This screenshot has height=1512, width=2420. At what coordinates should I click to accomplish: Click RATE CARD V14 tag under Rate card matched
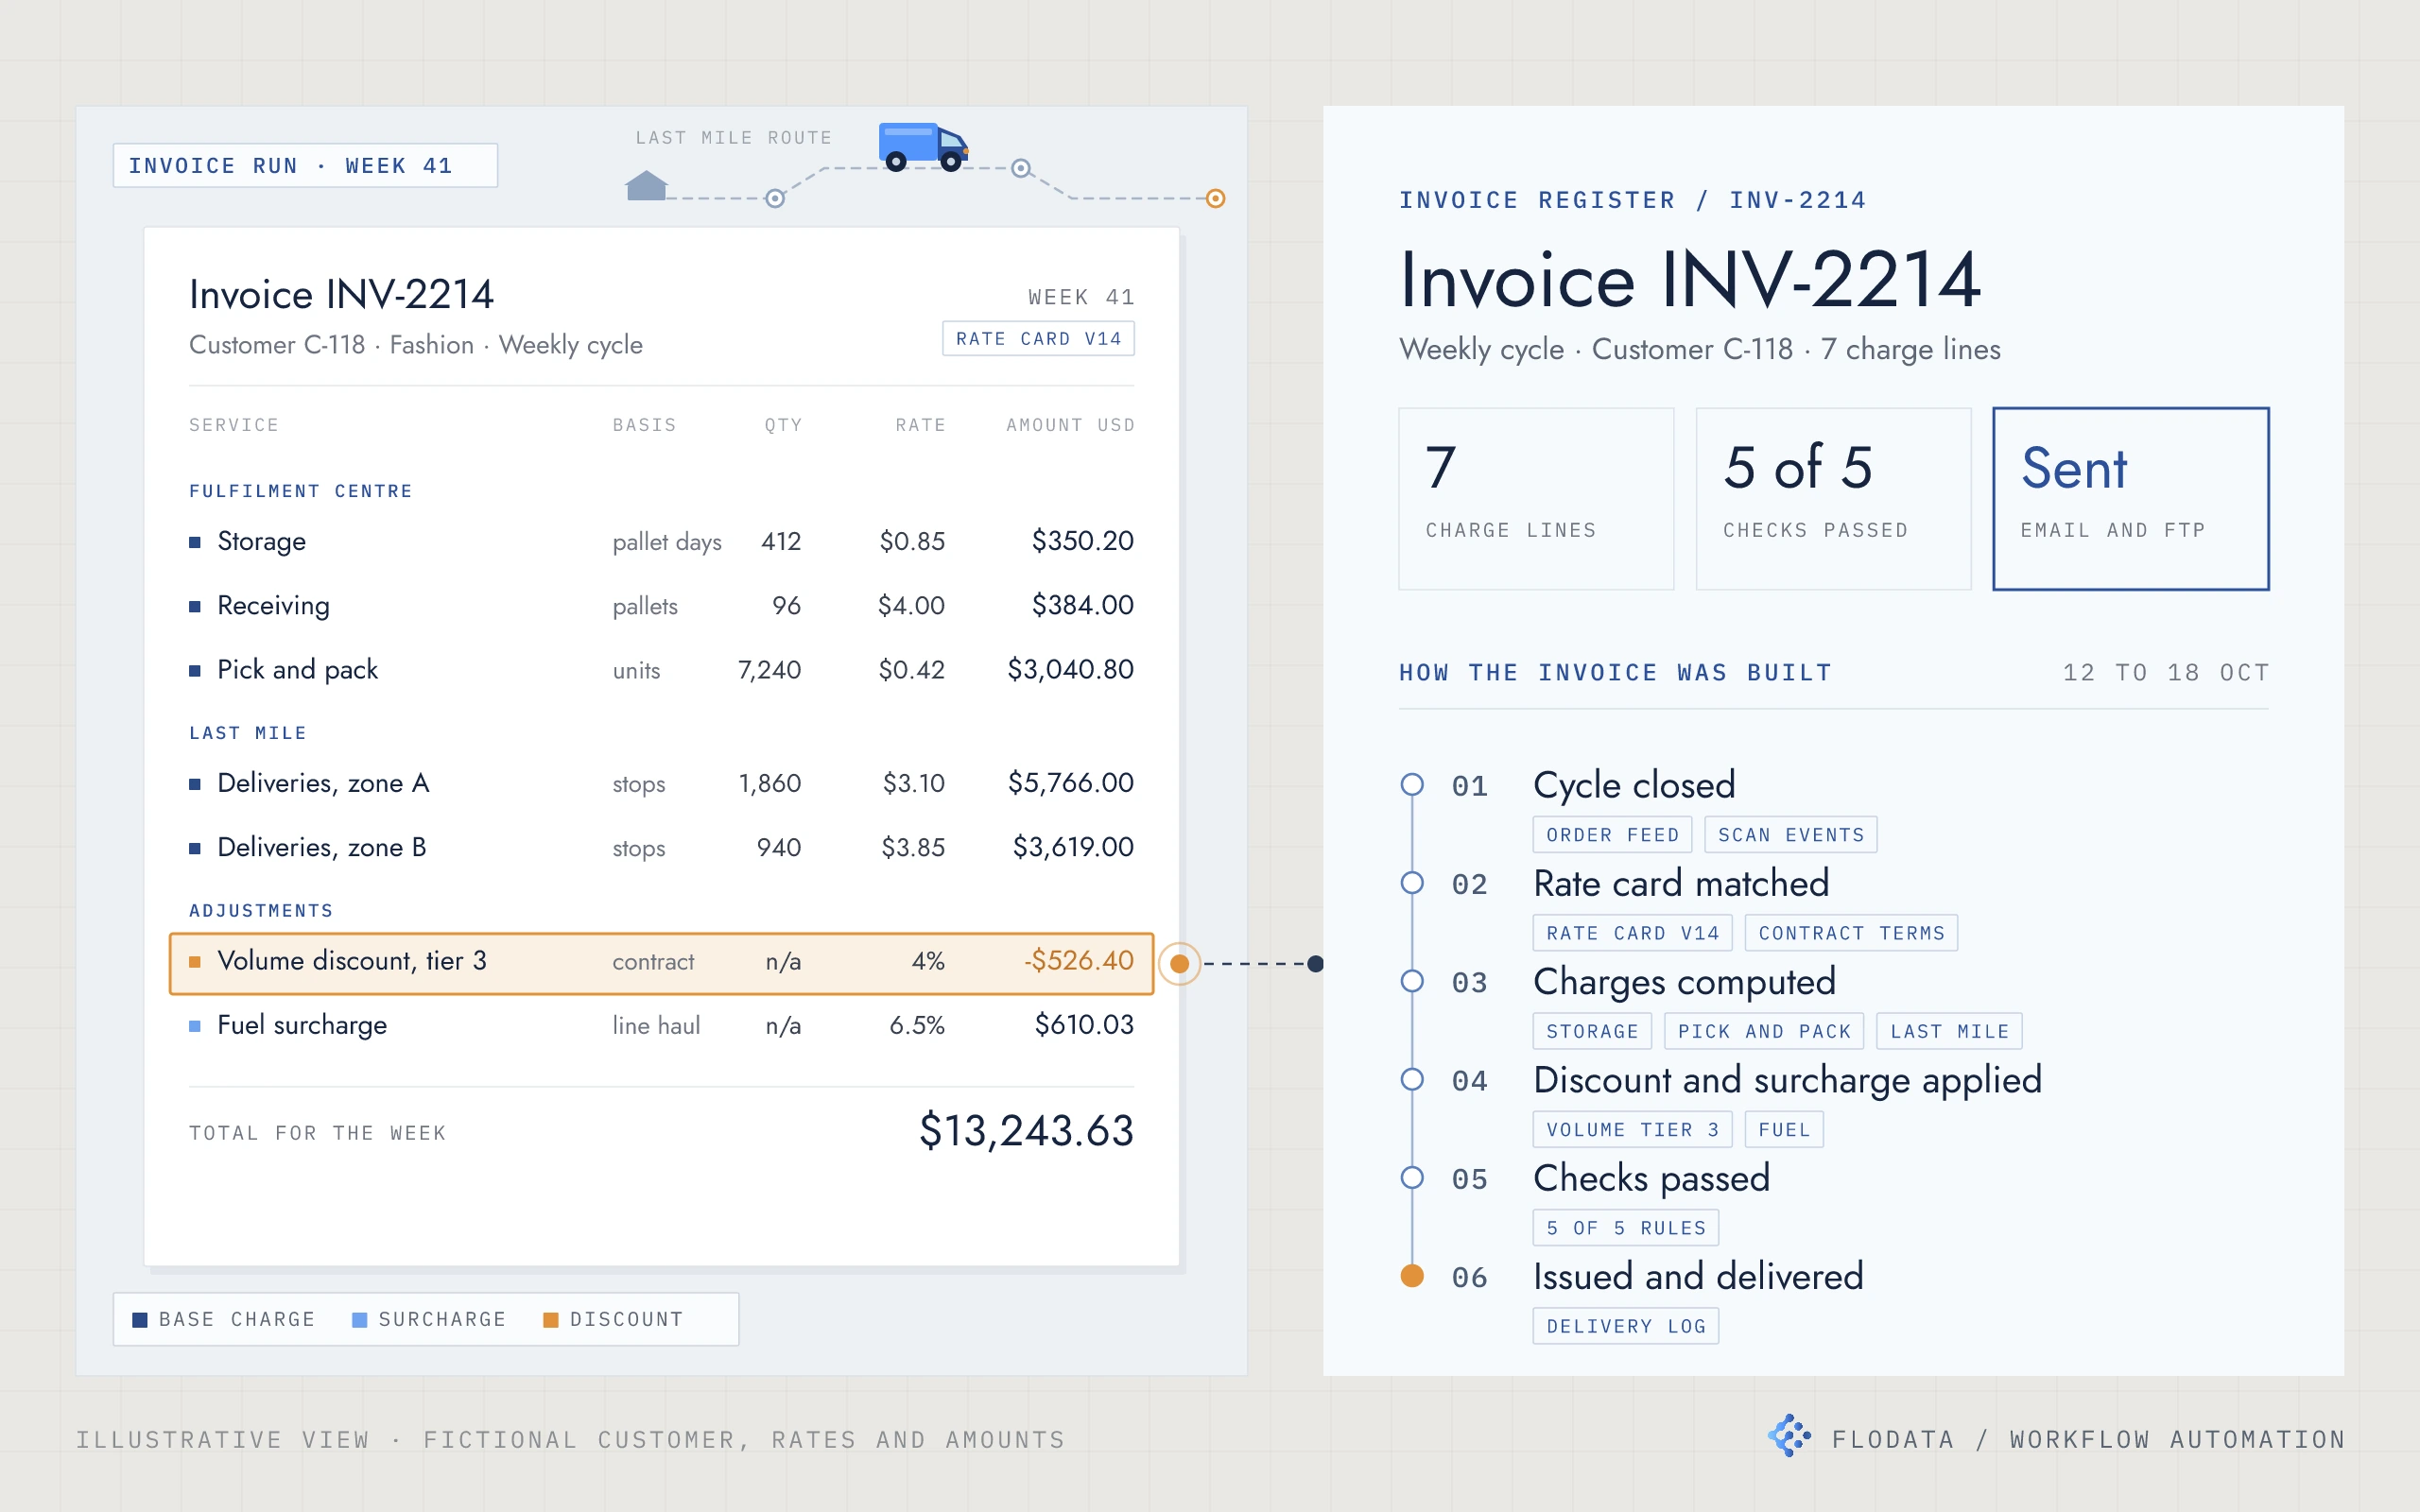point(1632,933)
